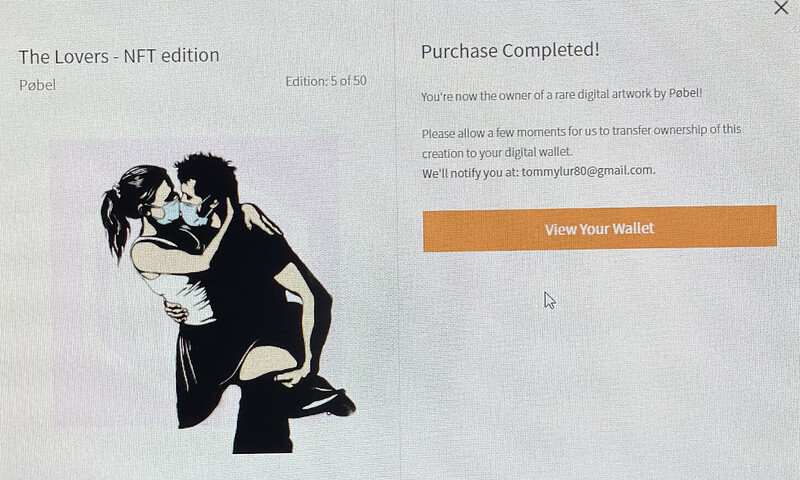Click the Purchase Completed! heading
The width and height of the screenshot is (800, 480).
510,50
